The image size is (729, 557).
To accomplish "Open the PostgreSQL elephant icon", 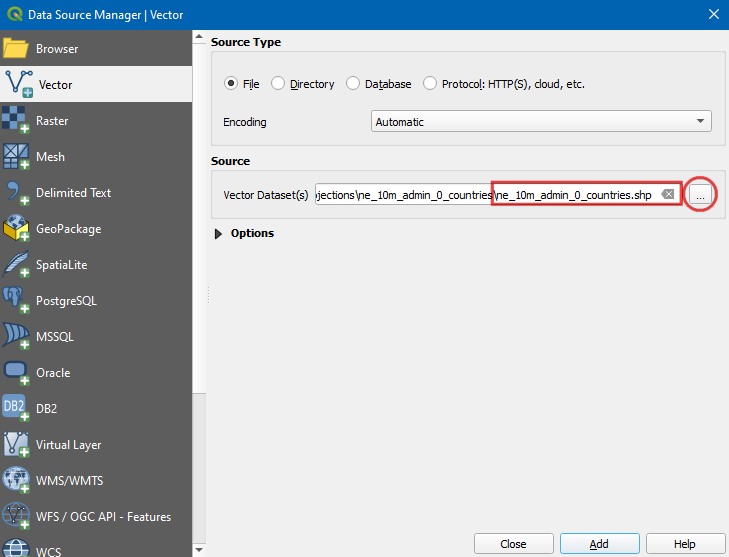I will coord(16,301).
